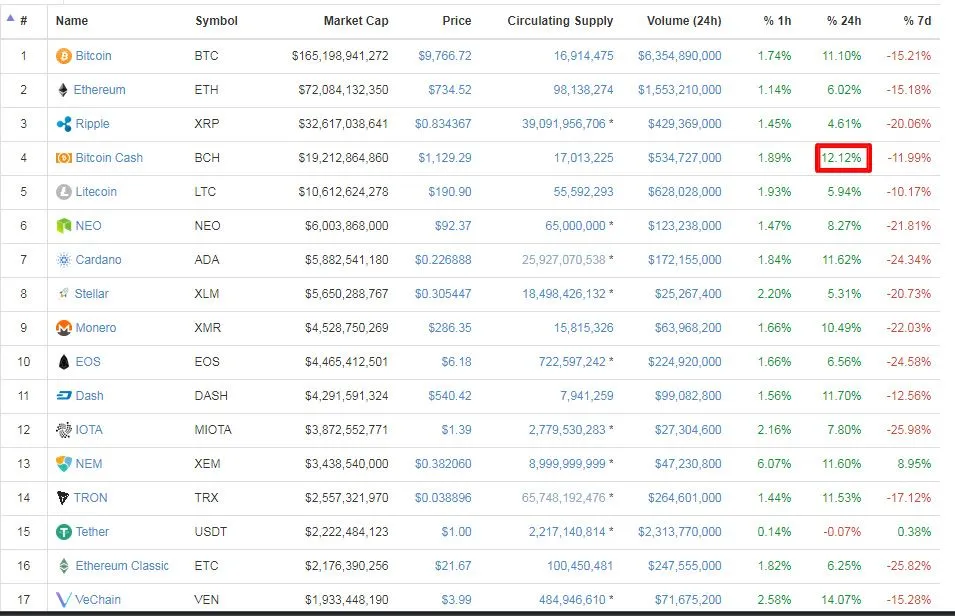
Task: Select Bitcoin market cap $165,198,941,272
Action: click(340, 56)
